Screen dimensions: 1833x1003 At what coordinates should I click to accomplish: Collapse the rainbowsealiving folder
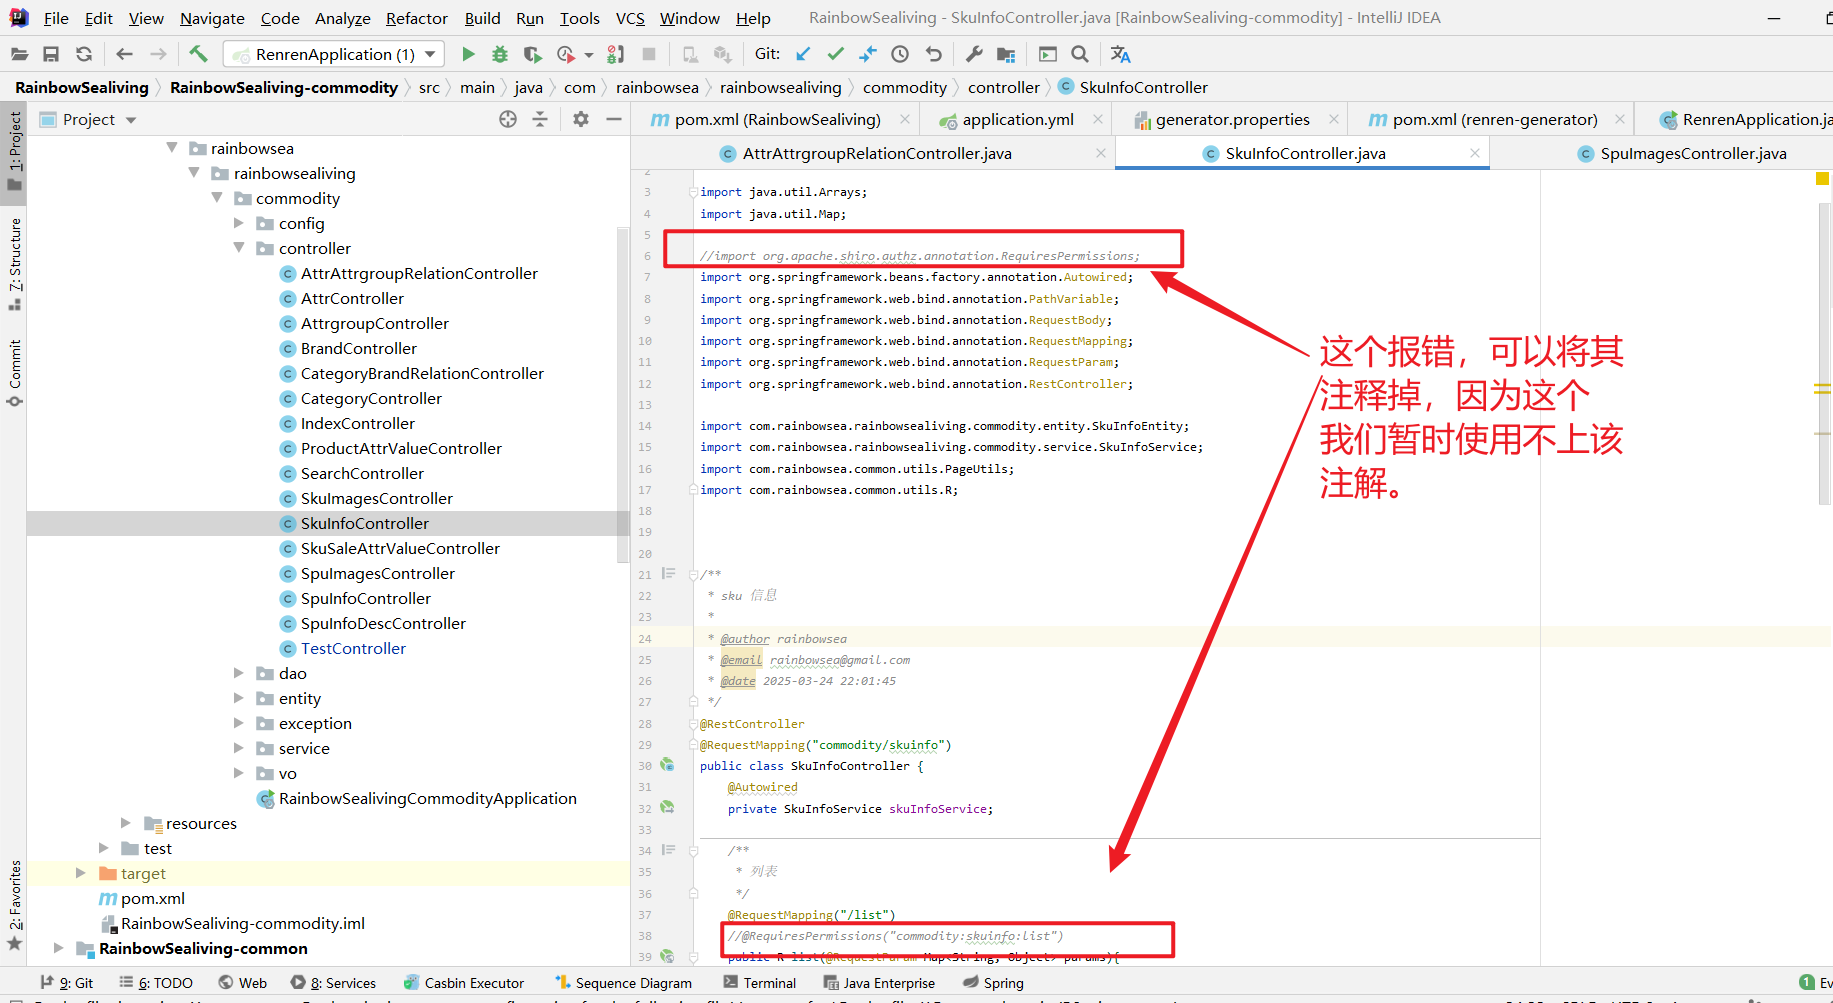coord(194,173)
